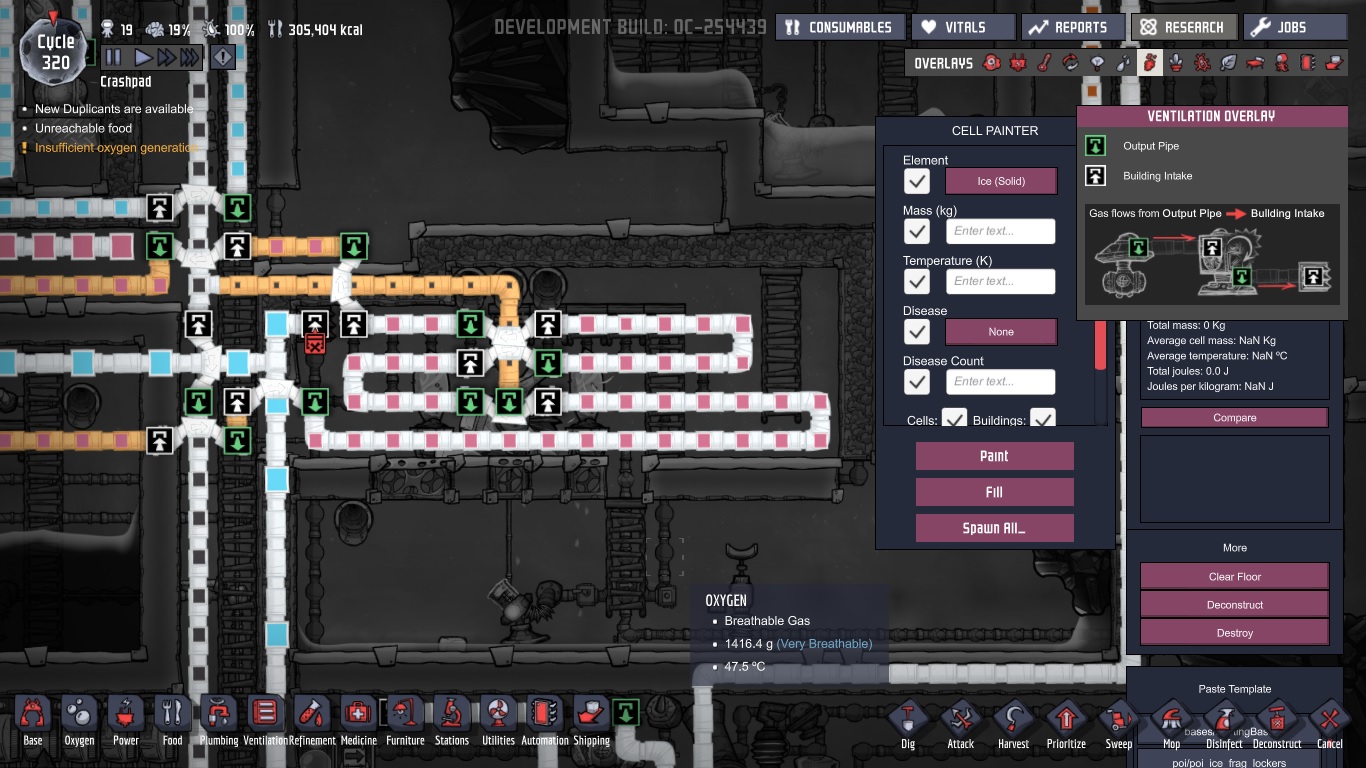Click the Clear Floor button
Image resolution: width=1366 pixels, height=768 pixels.
(x=1235, y=577)
